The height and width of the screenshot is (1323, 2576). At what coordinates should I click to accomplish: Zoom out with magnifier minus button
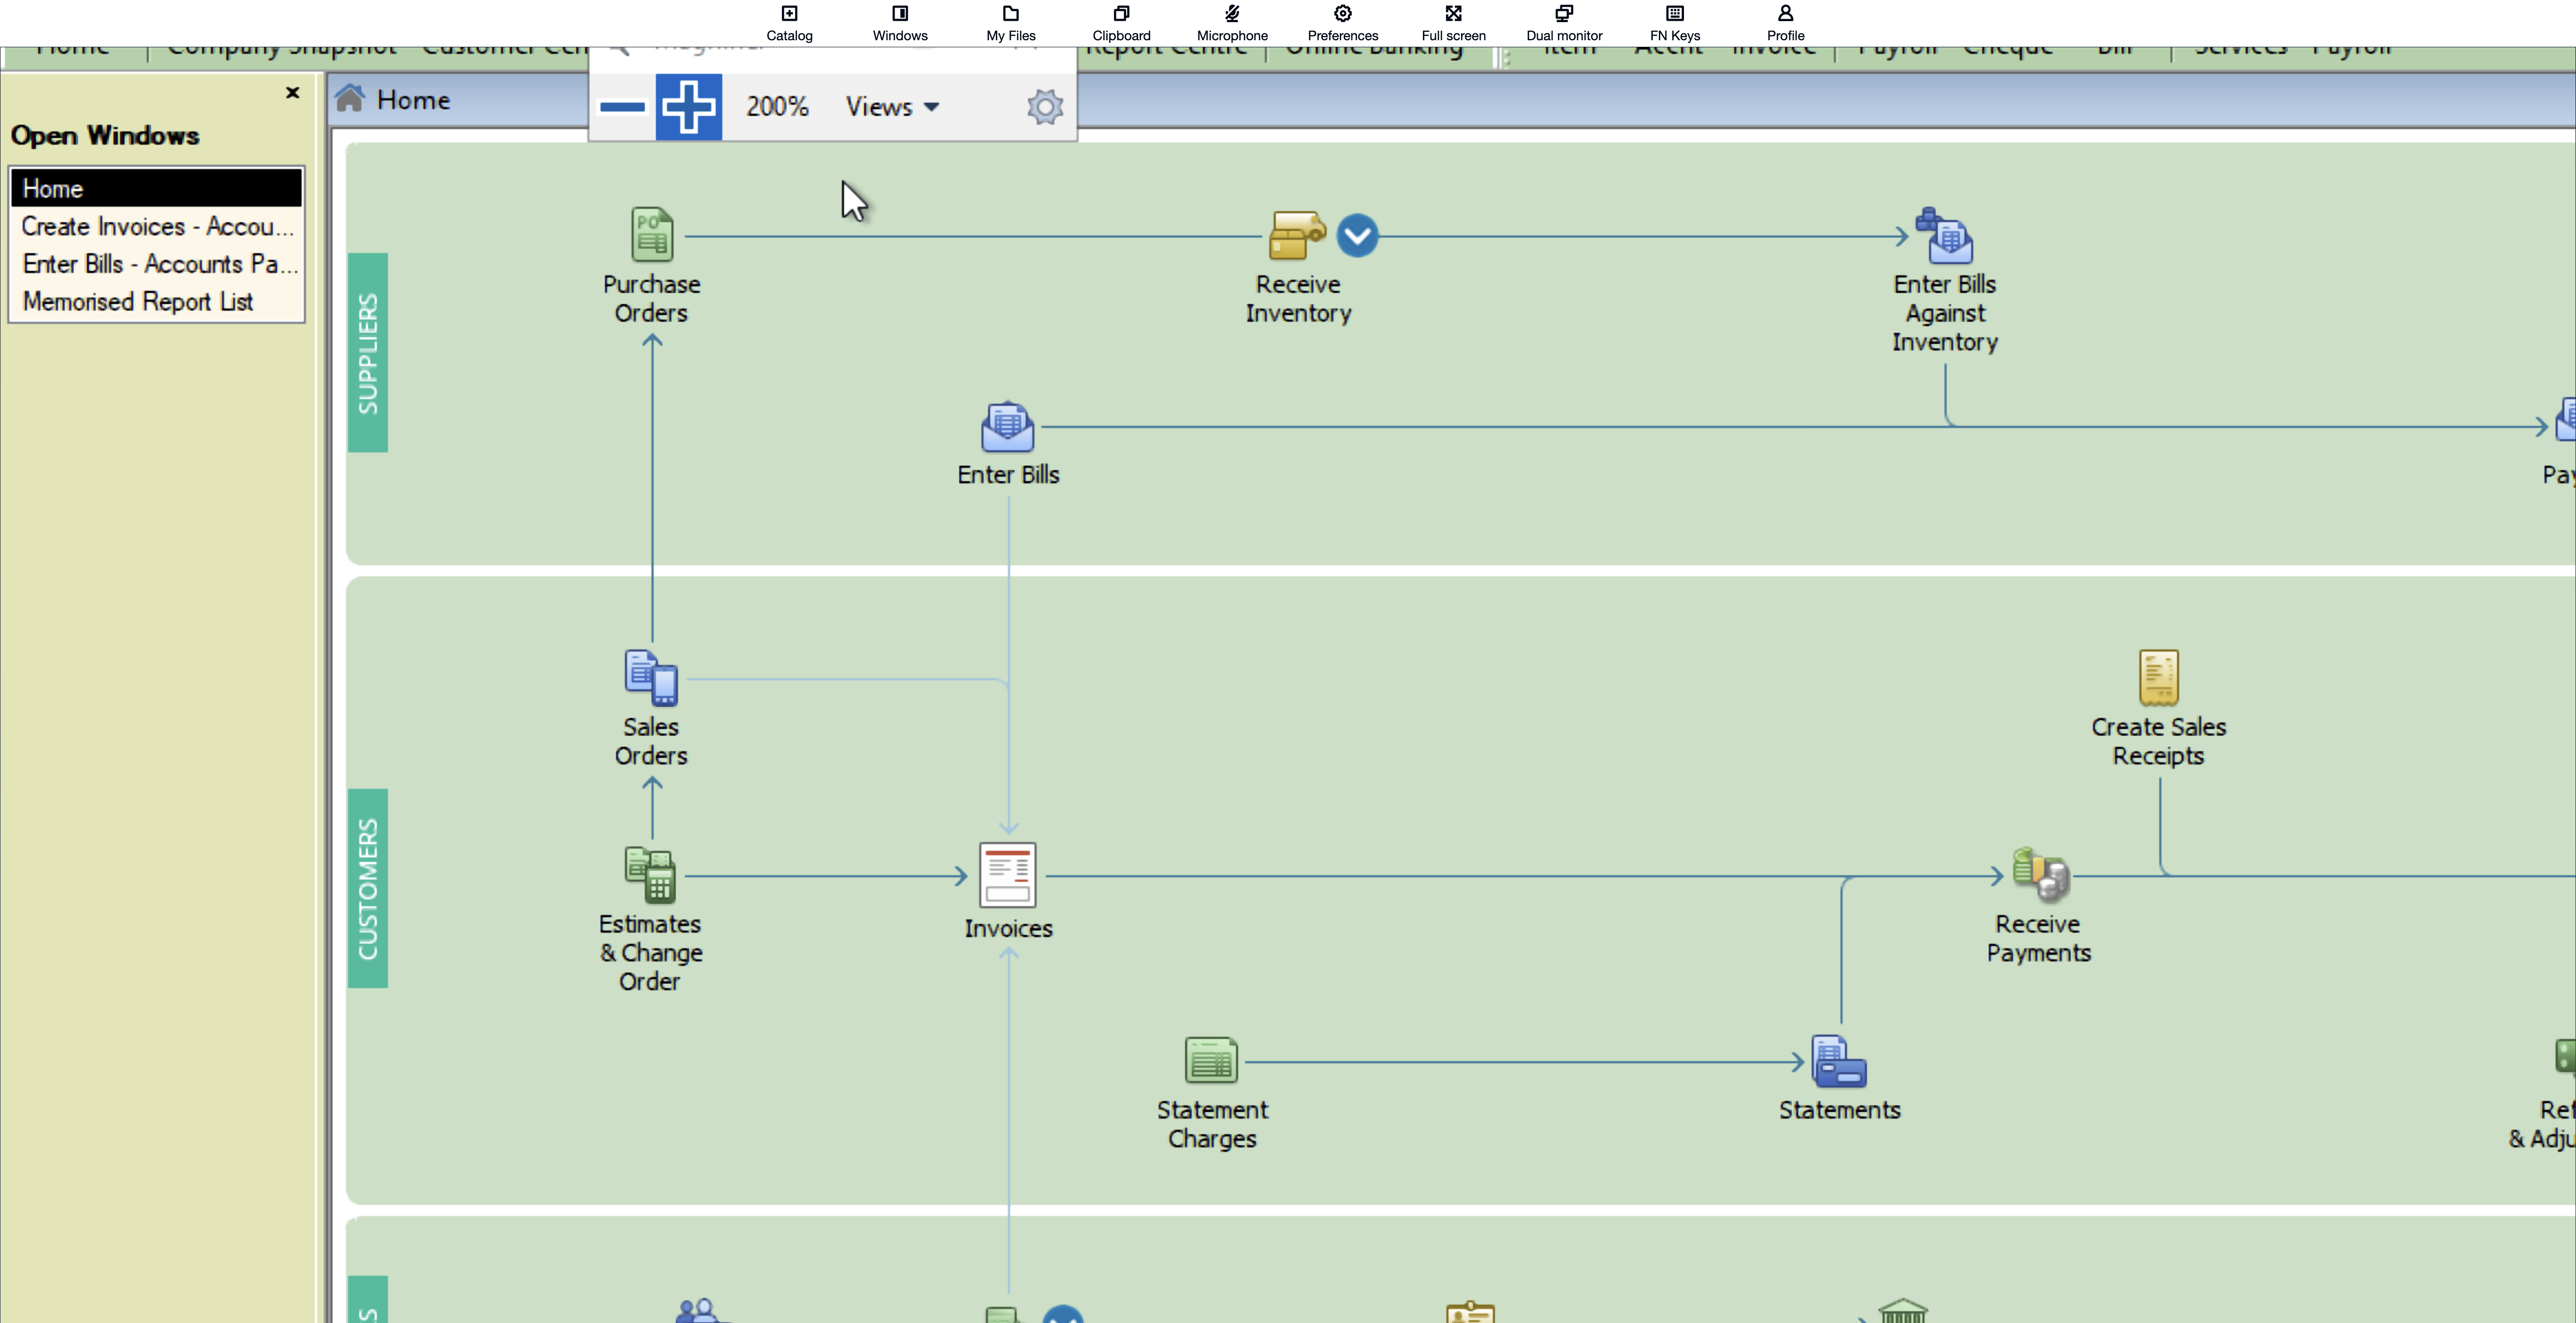pos(622,106)
